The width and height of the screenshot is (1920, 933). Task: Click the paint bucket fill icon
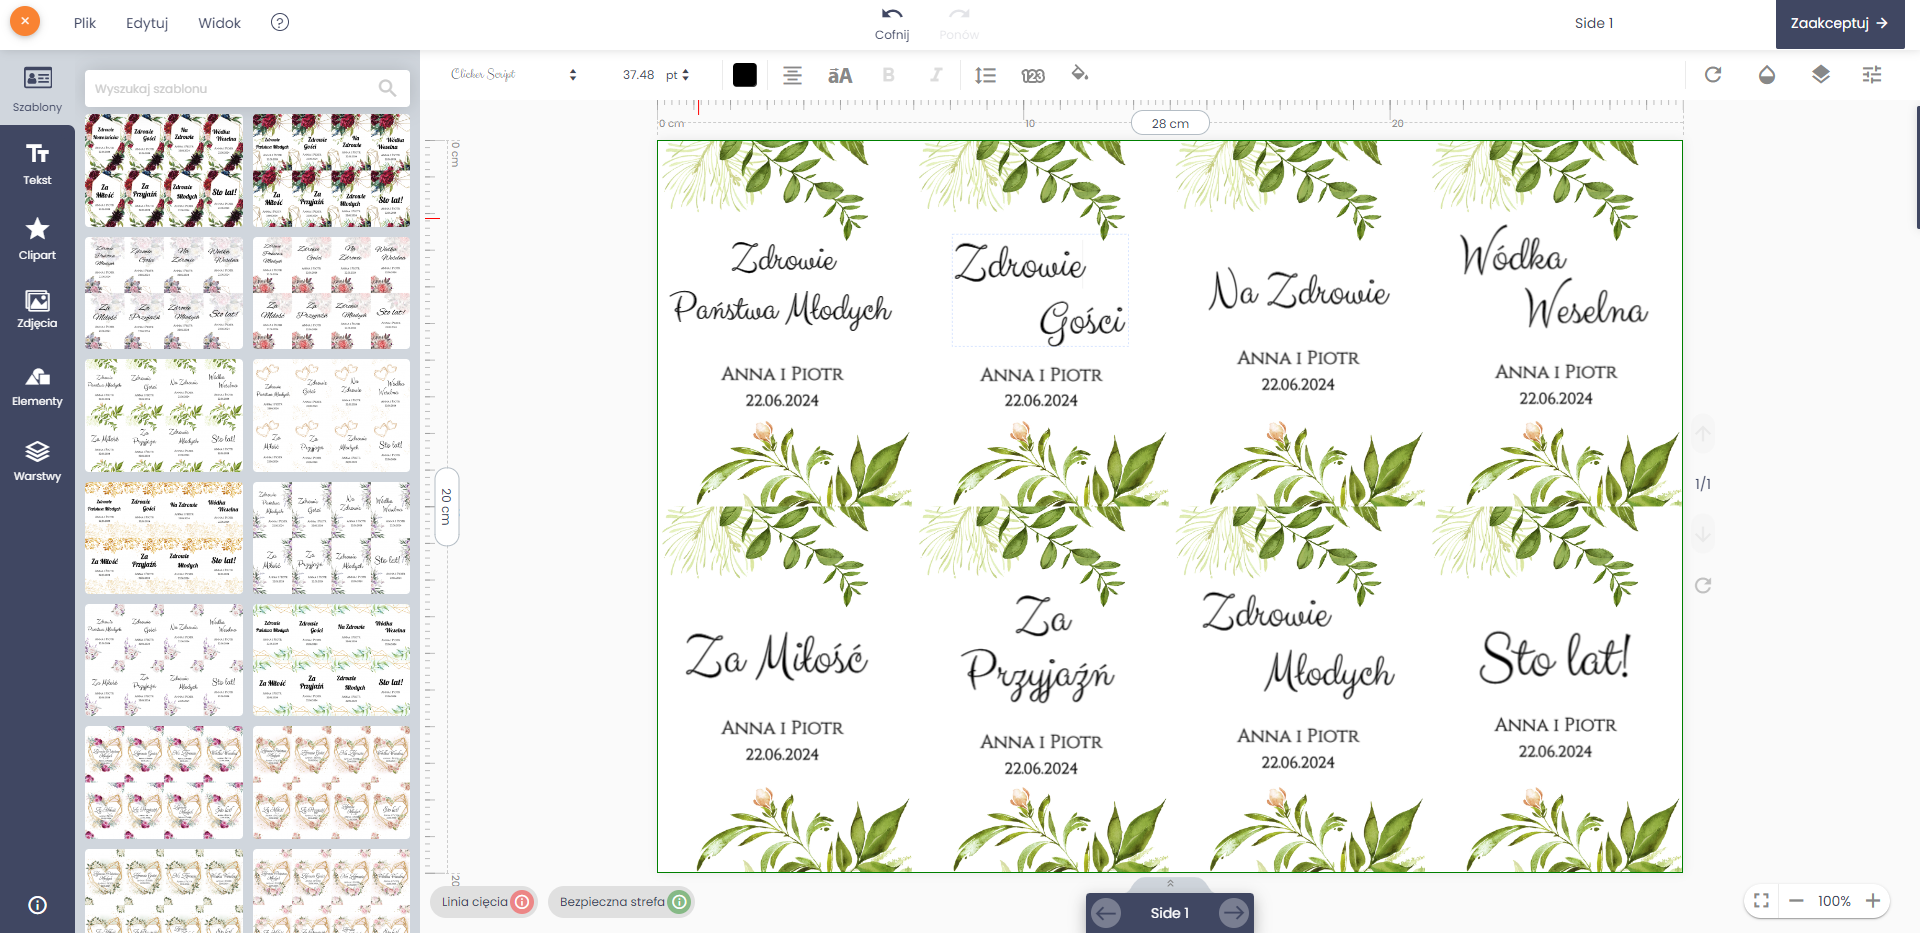click(1080, 74)
